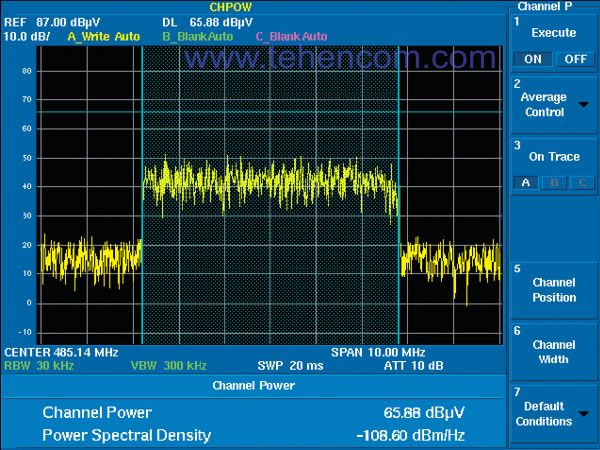Click the Power Spectral Density label

pyautogui.click(x=127, y=435)
